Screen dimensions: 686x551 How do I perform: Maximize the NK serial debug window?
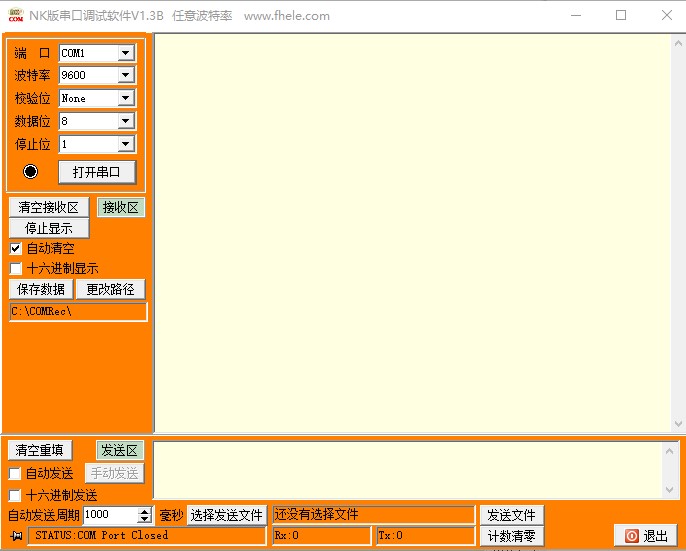pyautogui.click(x=621, y=15)
